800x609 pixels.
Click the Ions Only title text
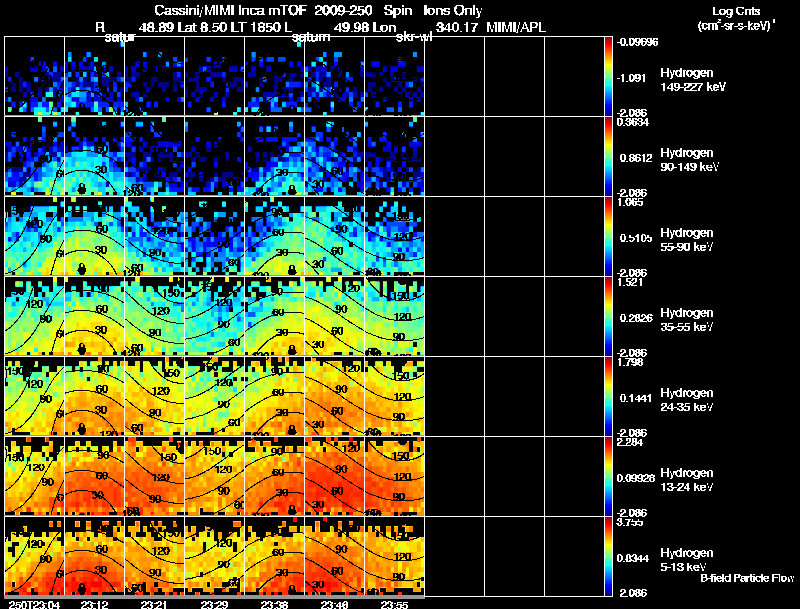[452, 10]
